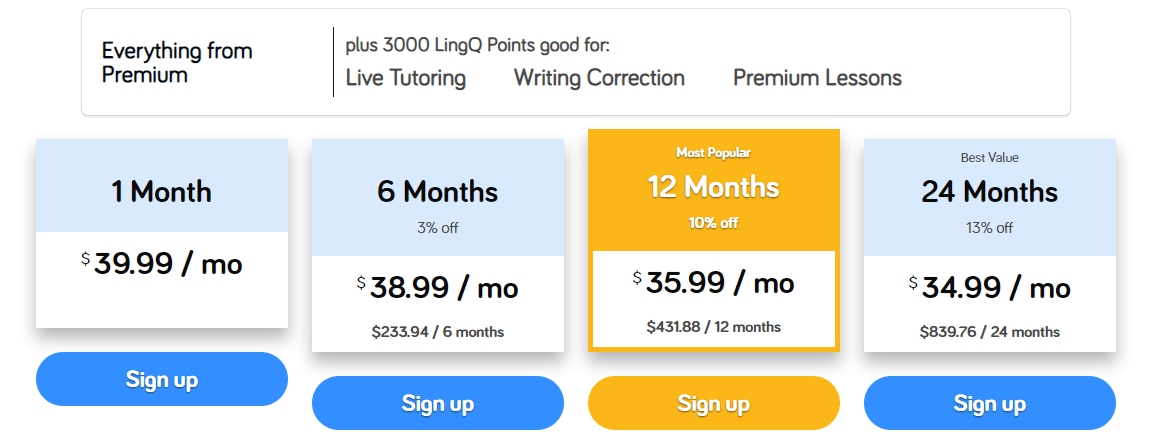Click the $38.99 / mo price

point(438,287)
